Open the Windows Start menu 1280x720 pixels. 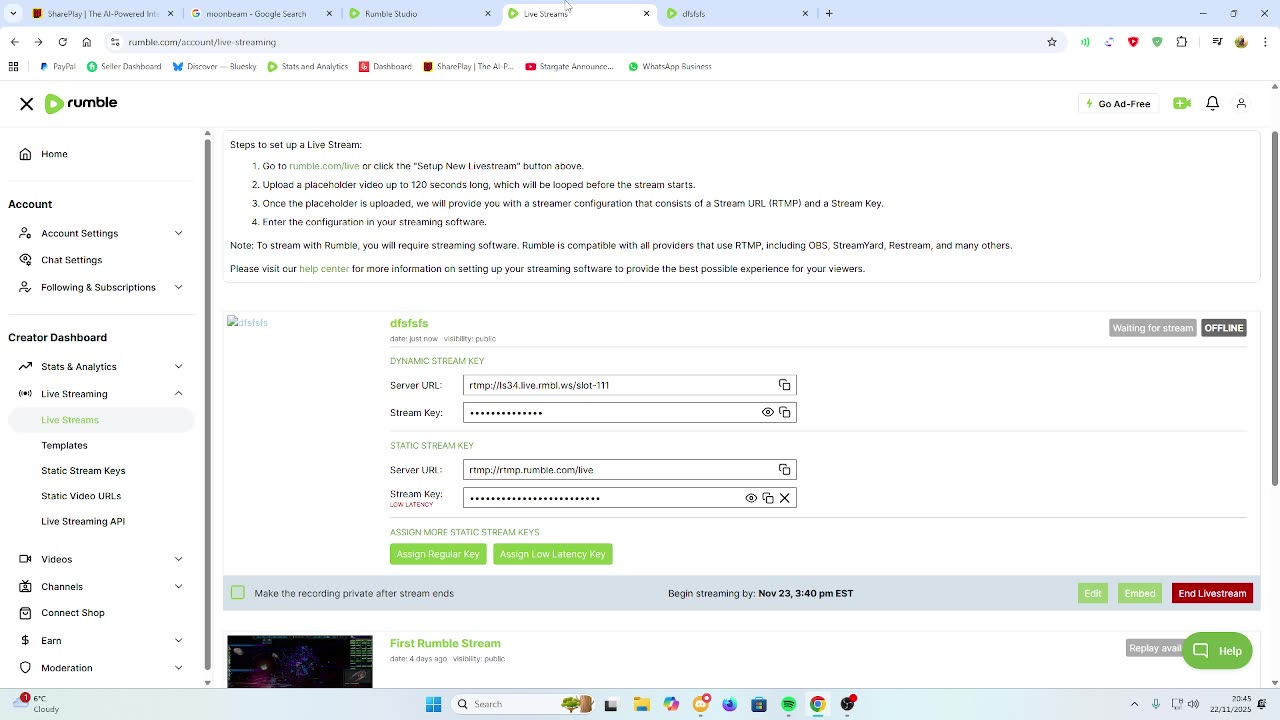[x=433, y=704]
